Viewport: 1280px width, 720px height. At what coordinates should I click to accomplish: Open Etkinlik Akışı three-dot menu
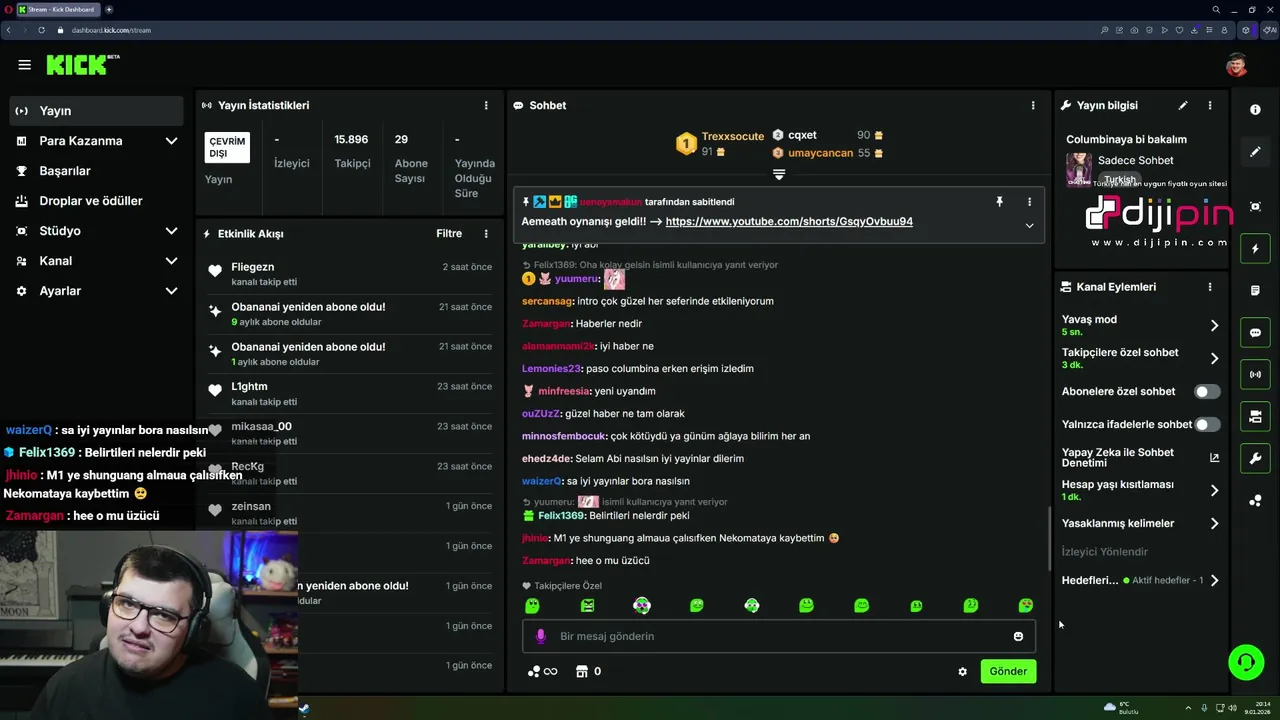pyautogui.click(x=486, y=234)
